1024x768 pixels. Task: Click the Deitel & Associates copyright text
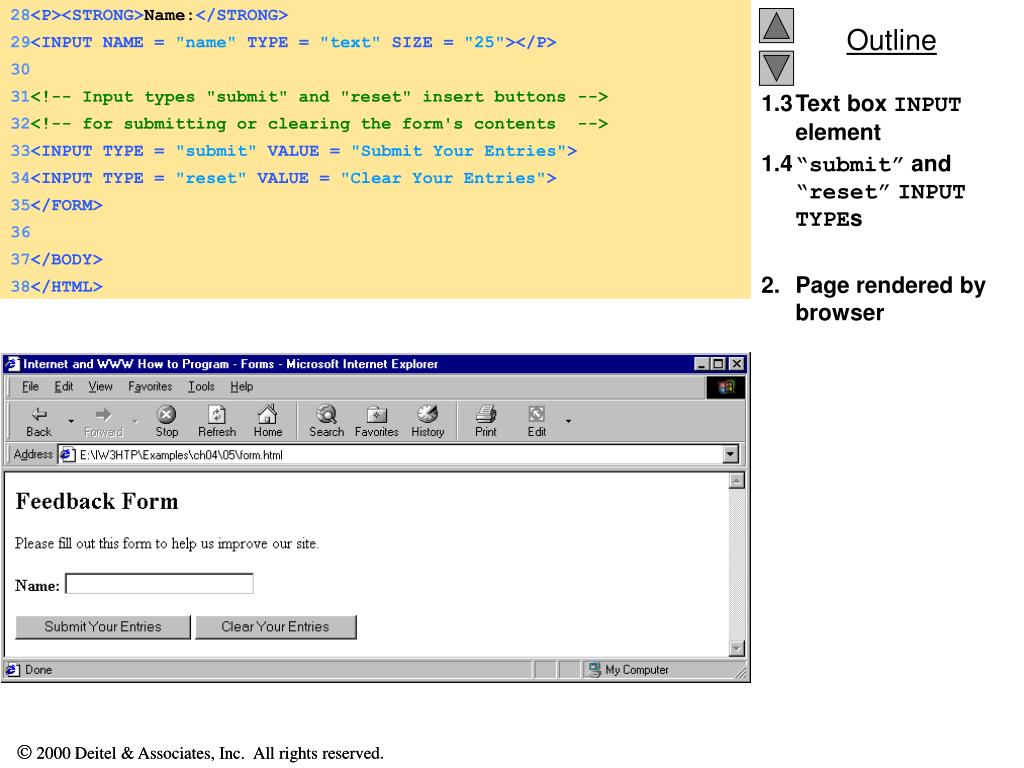(200, 753)
